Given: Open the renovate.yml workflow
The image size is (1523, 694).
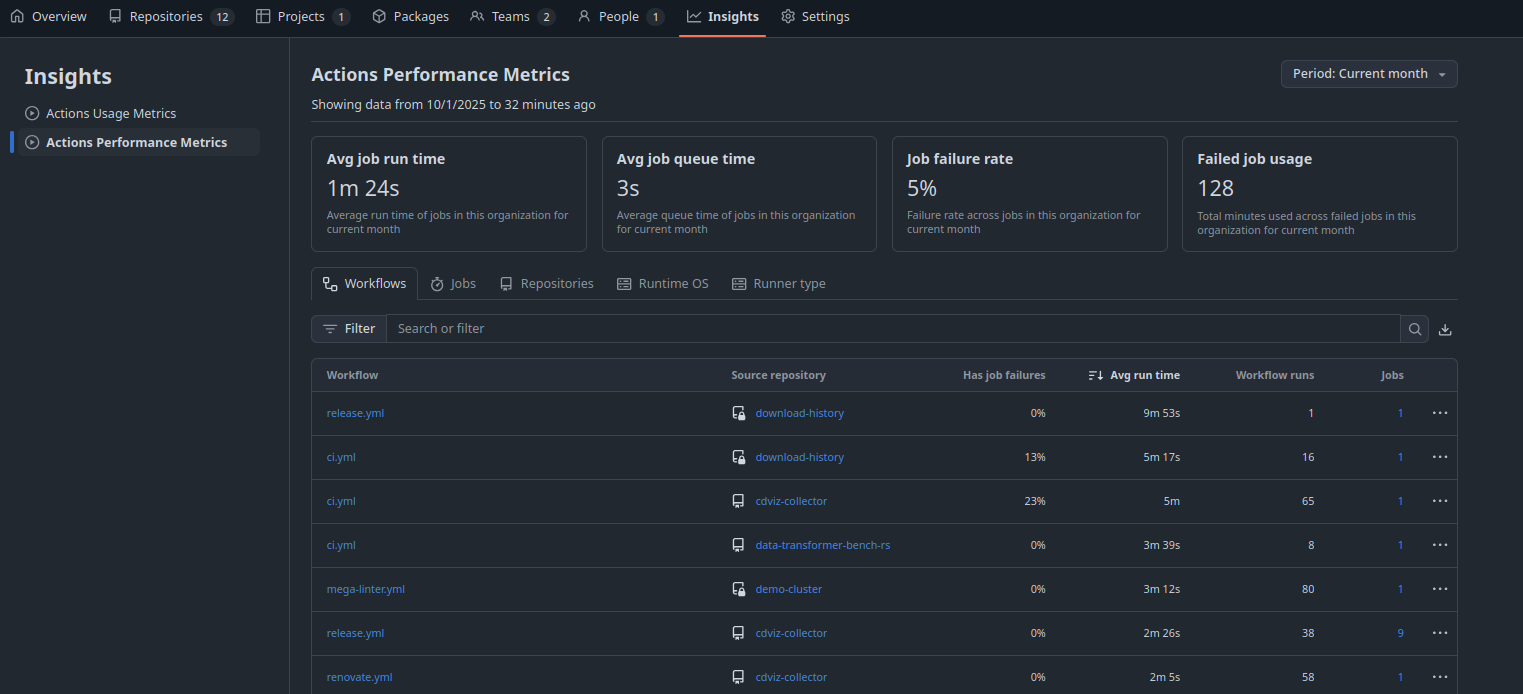Looking at the screenshot, I should (359, 677).
